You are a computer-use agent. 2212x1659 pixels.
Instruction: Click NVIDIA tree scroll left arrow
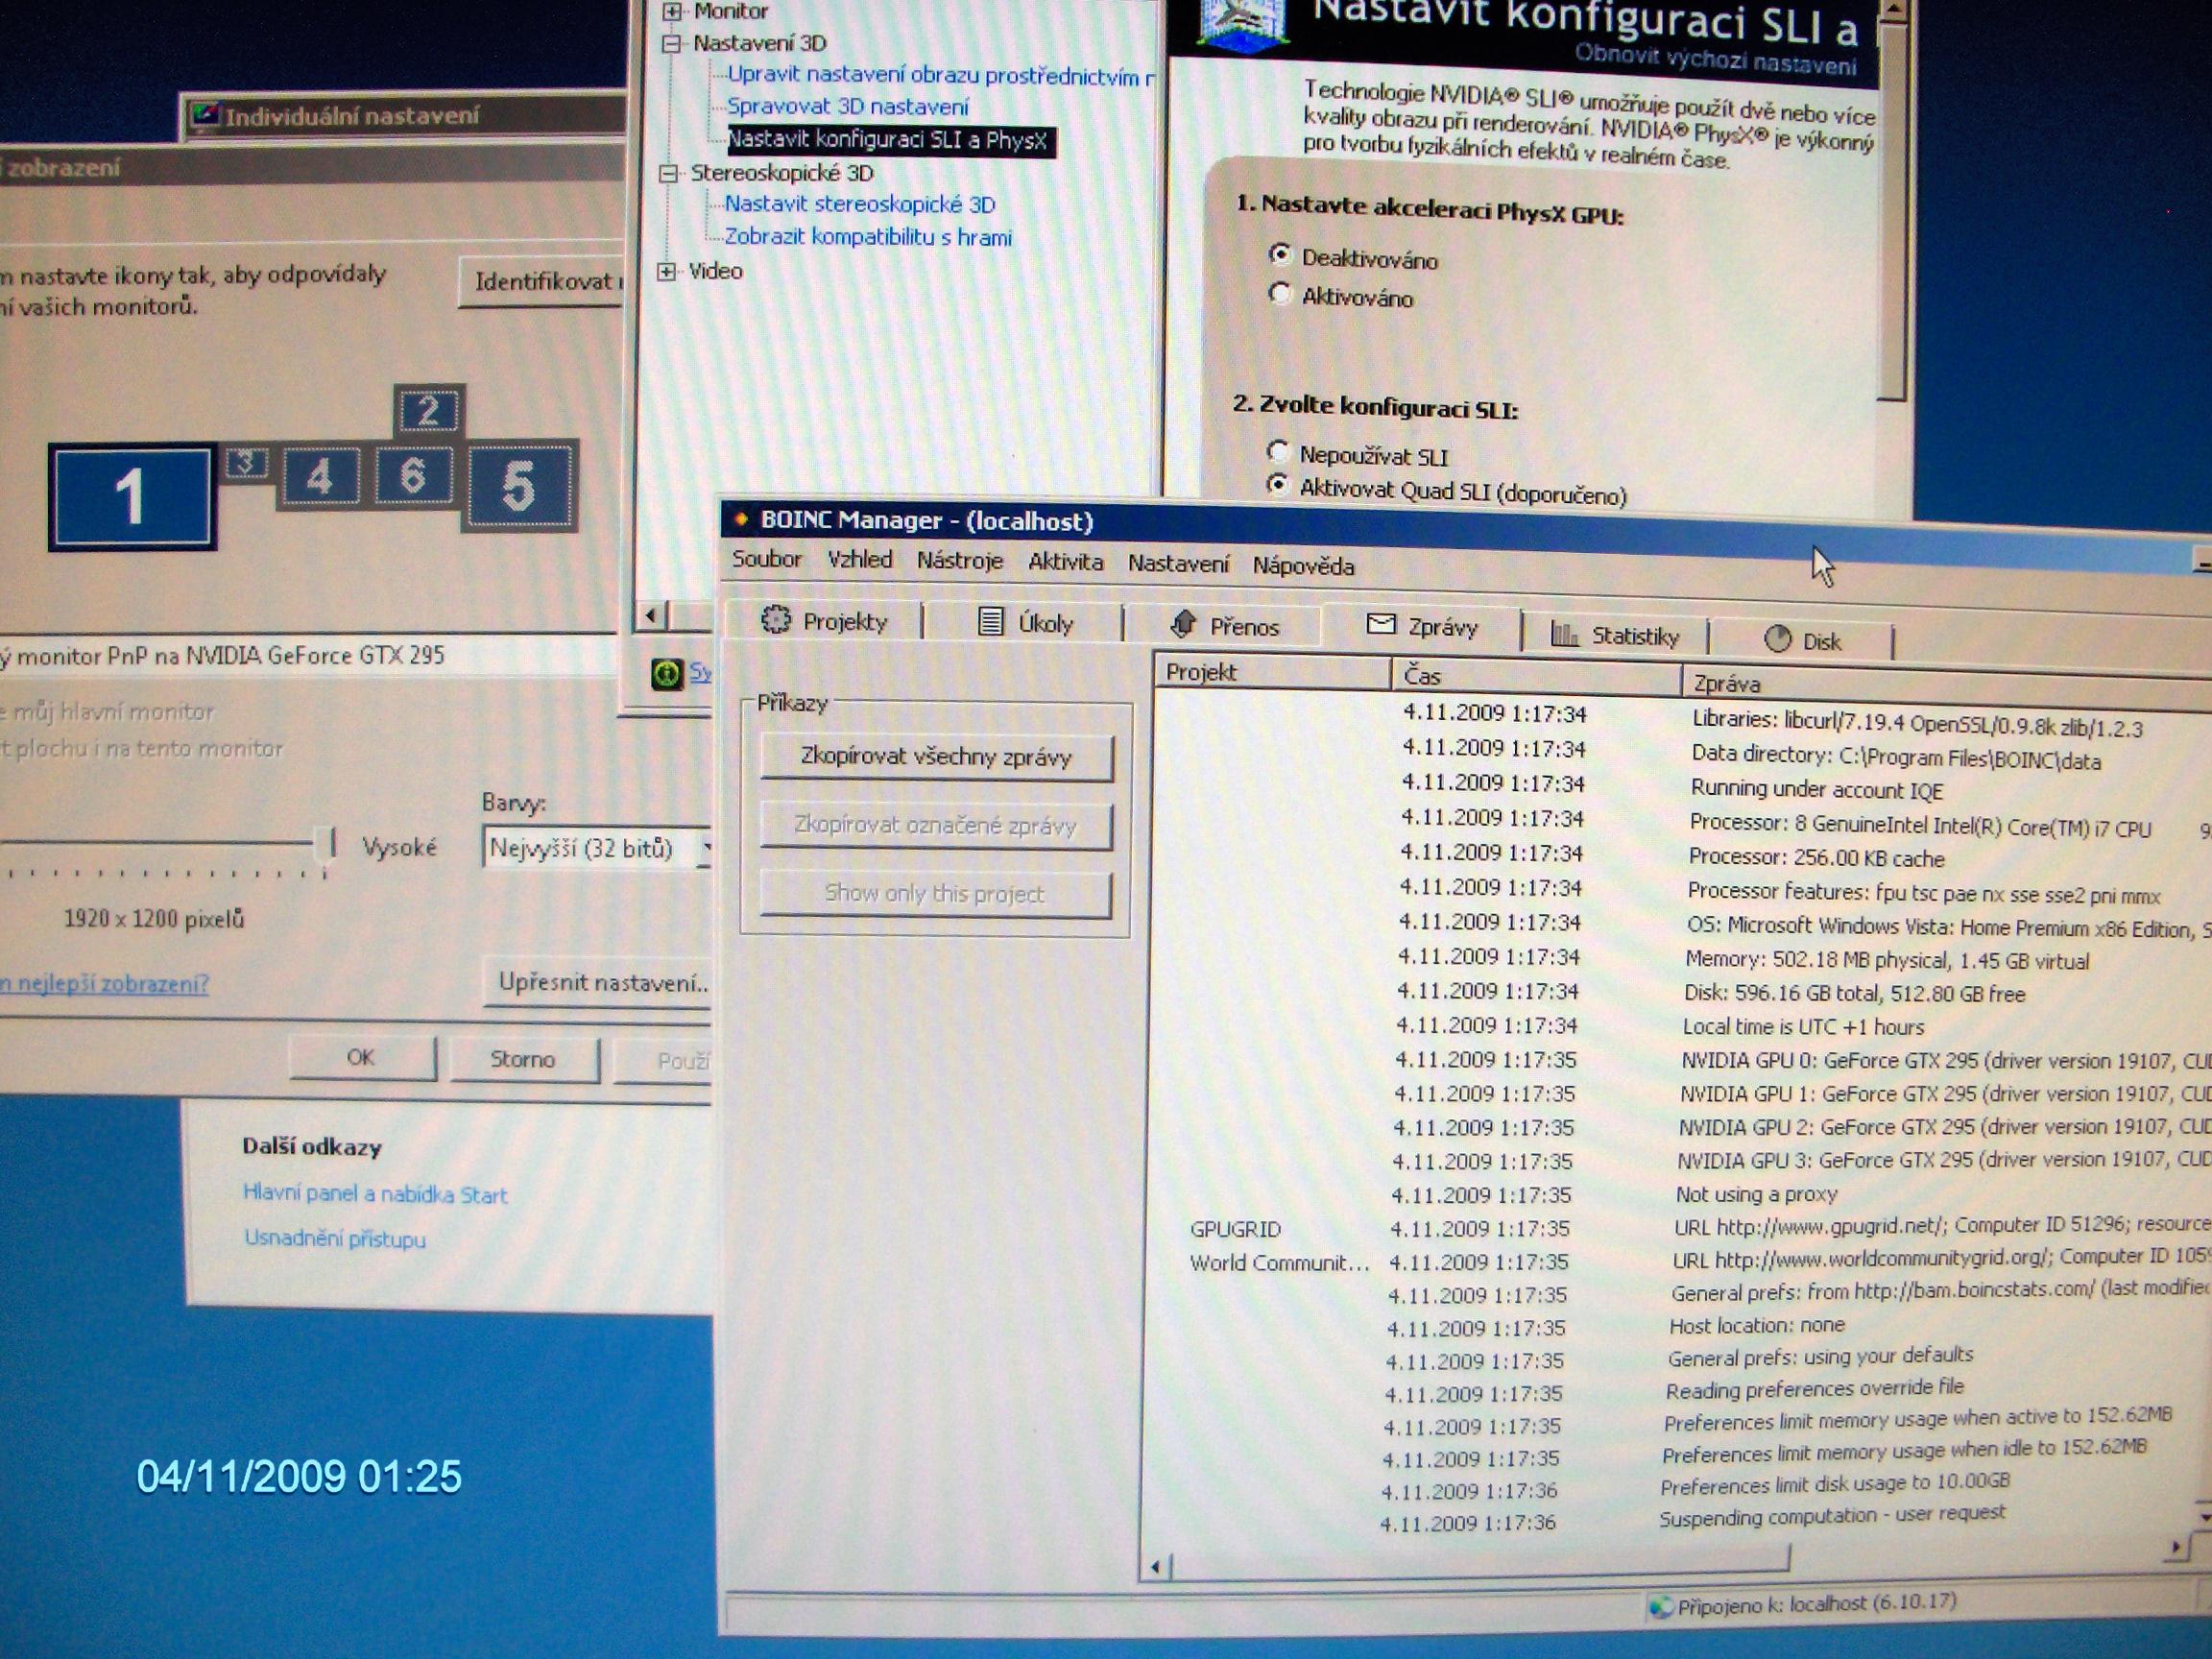coord(652,616)
